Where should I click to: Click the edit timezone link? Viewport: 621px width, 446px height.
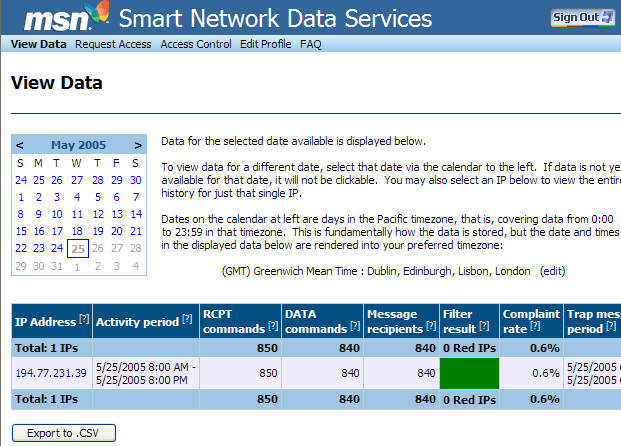[x=552, y=271]
